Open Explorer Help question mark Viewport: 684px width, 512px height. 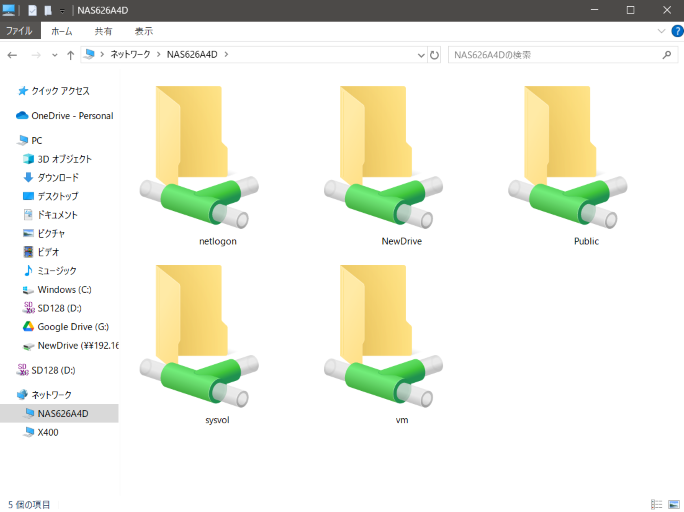pos(677,31)
